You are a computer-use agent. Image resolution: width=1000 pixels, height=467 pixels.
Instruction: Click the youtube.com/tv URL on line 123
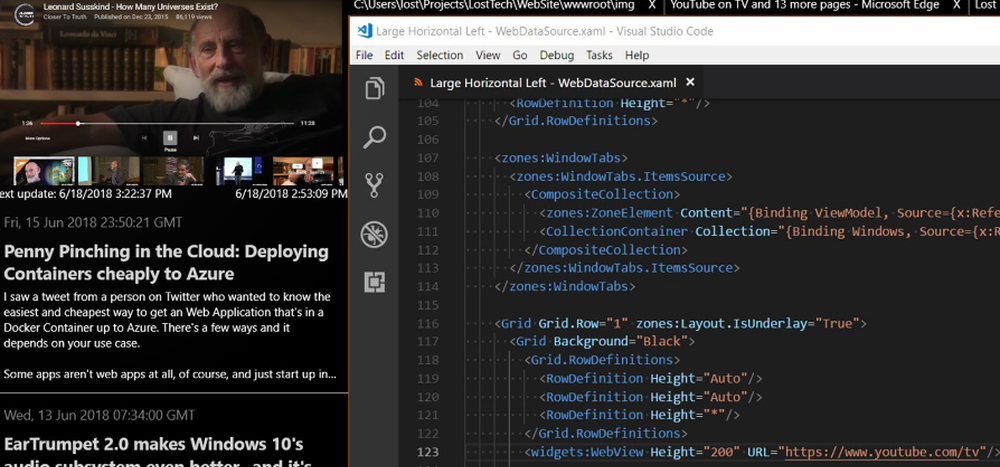pos(881,452)
